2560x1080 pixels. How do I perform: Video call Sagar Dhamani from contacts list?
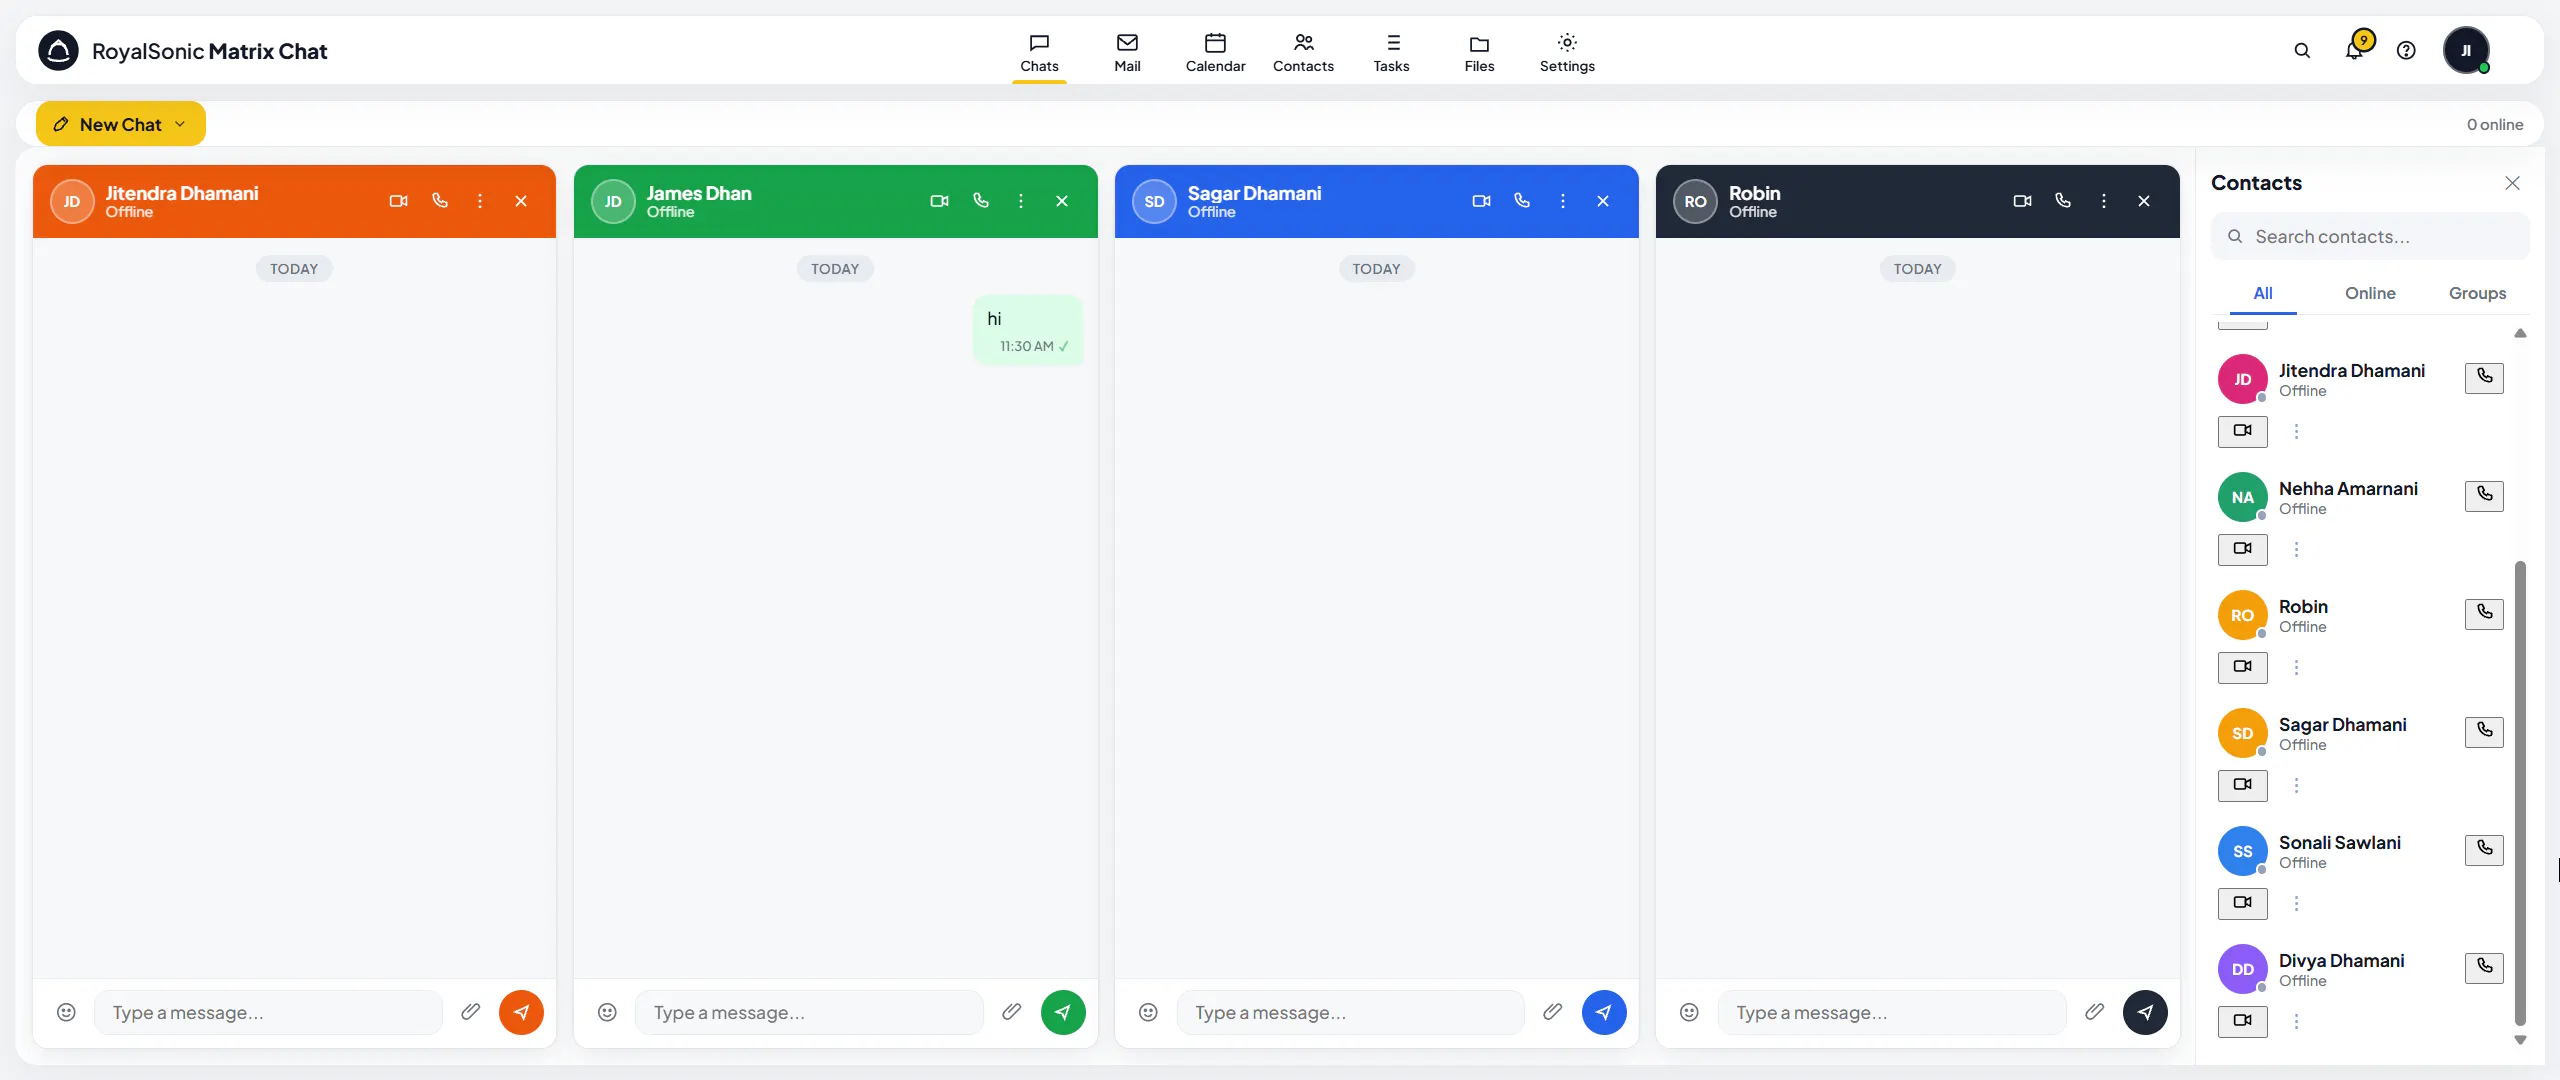(x=2242, y=785)
